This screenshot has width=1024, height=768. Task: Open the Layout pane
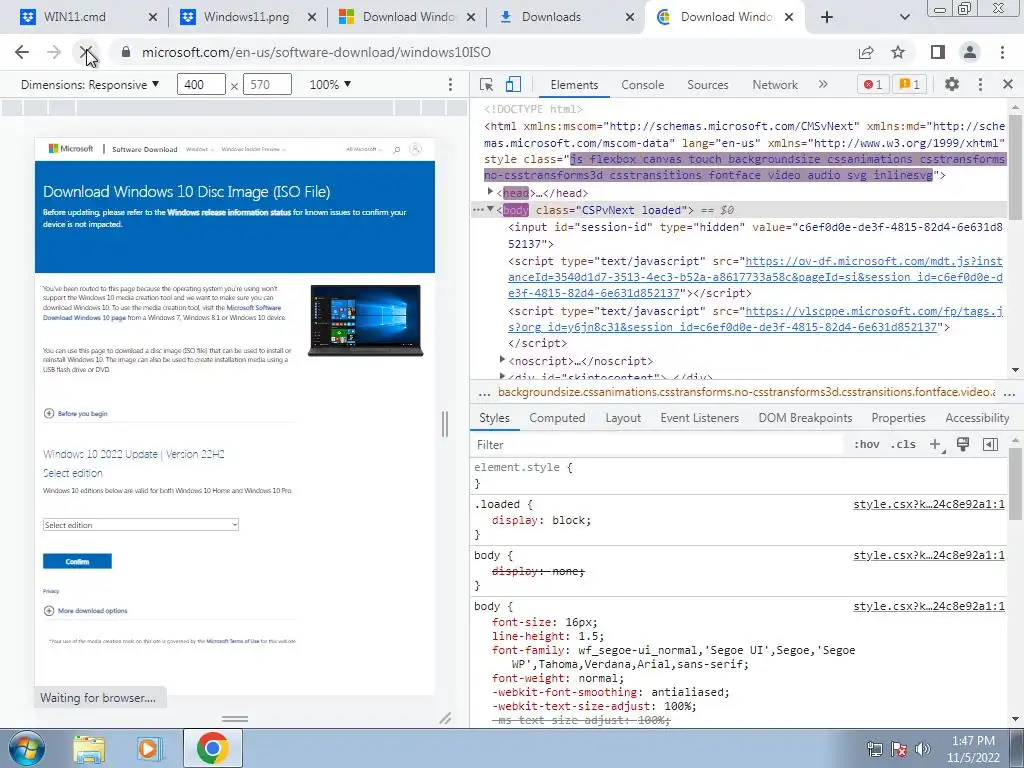coord(623,418)
